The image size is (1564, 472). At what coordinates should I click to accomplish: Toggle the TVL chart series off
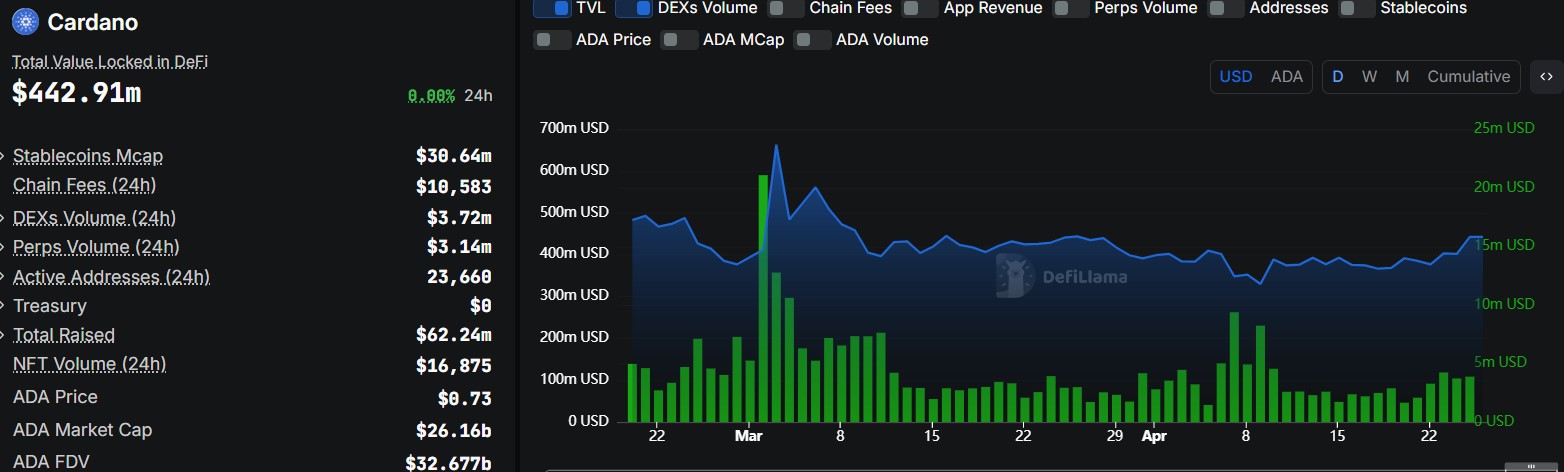pos(552,8)
